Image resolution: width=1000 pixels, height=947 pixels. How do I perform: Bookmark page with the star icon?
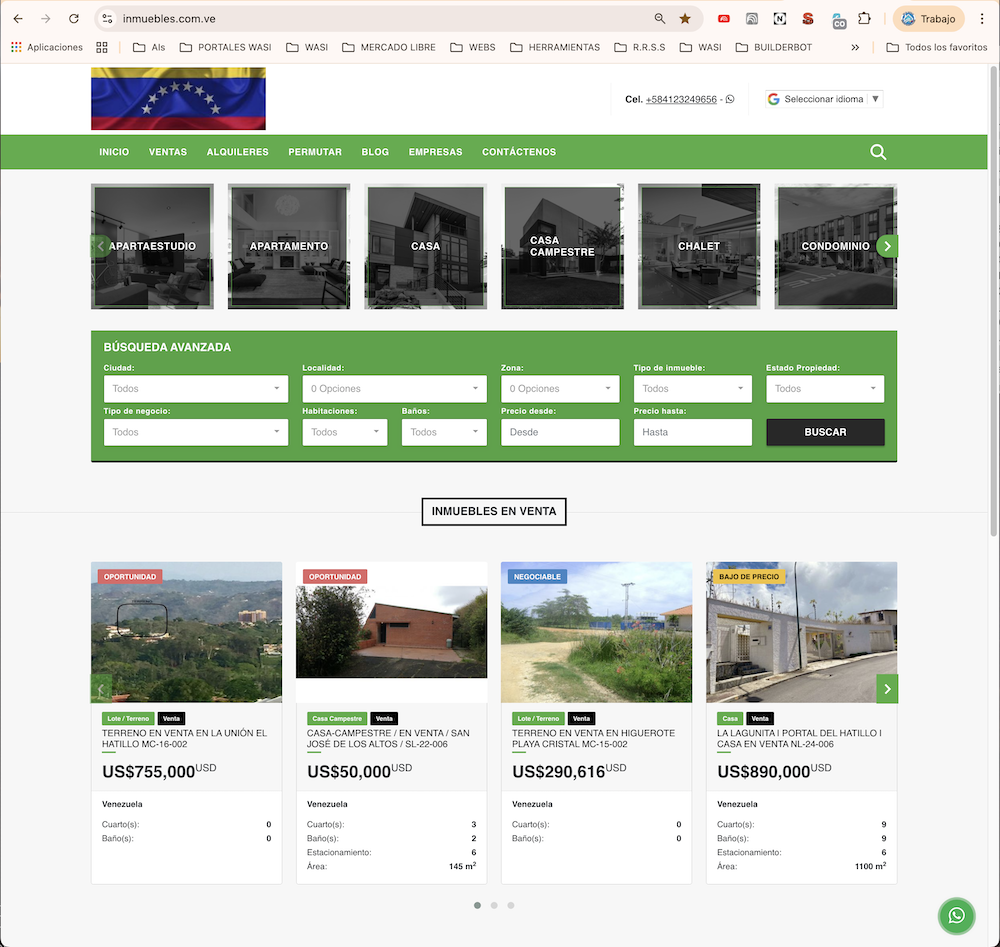point(685,19)
